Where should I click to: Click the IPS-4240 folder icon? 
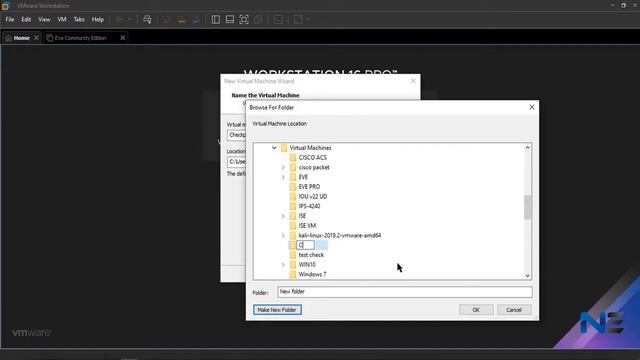click(x=293, y=206)
